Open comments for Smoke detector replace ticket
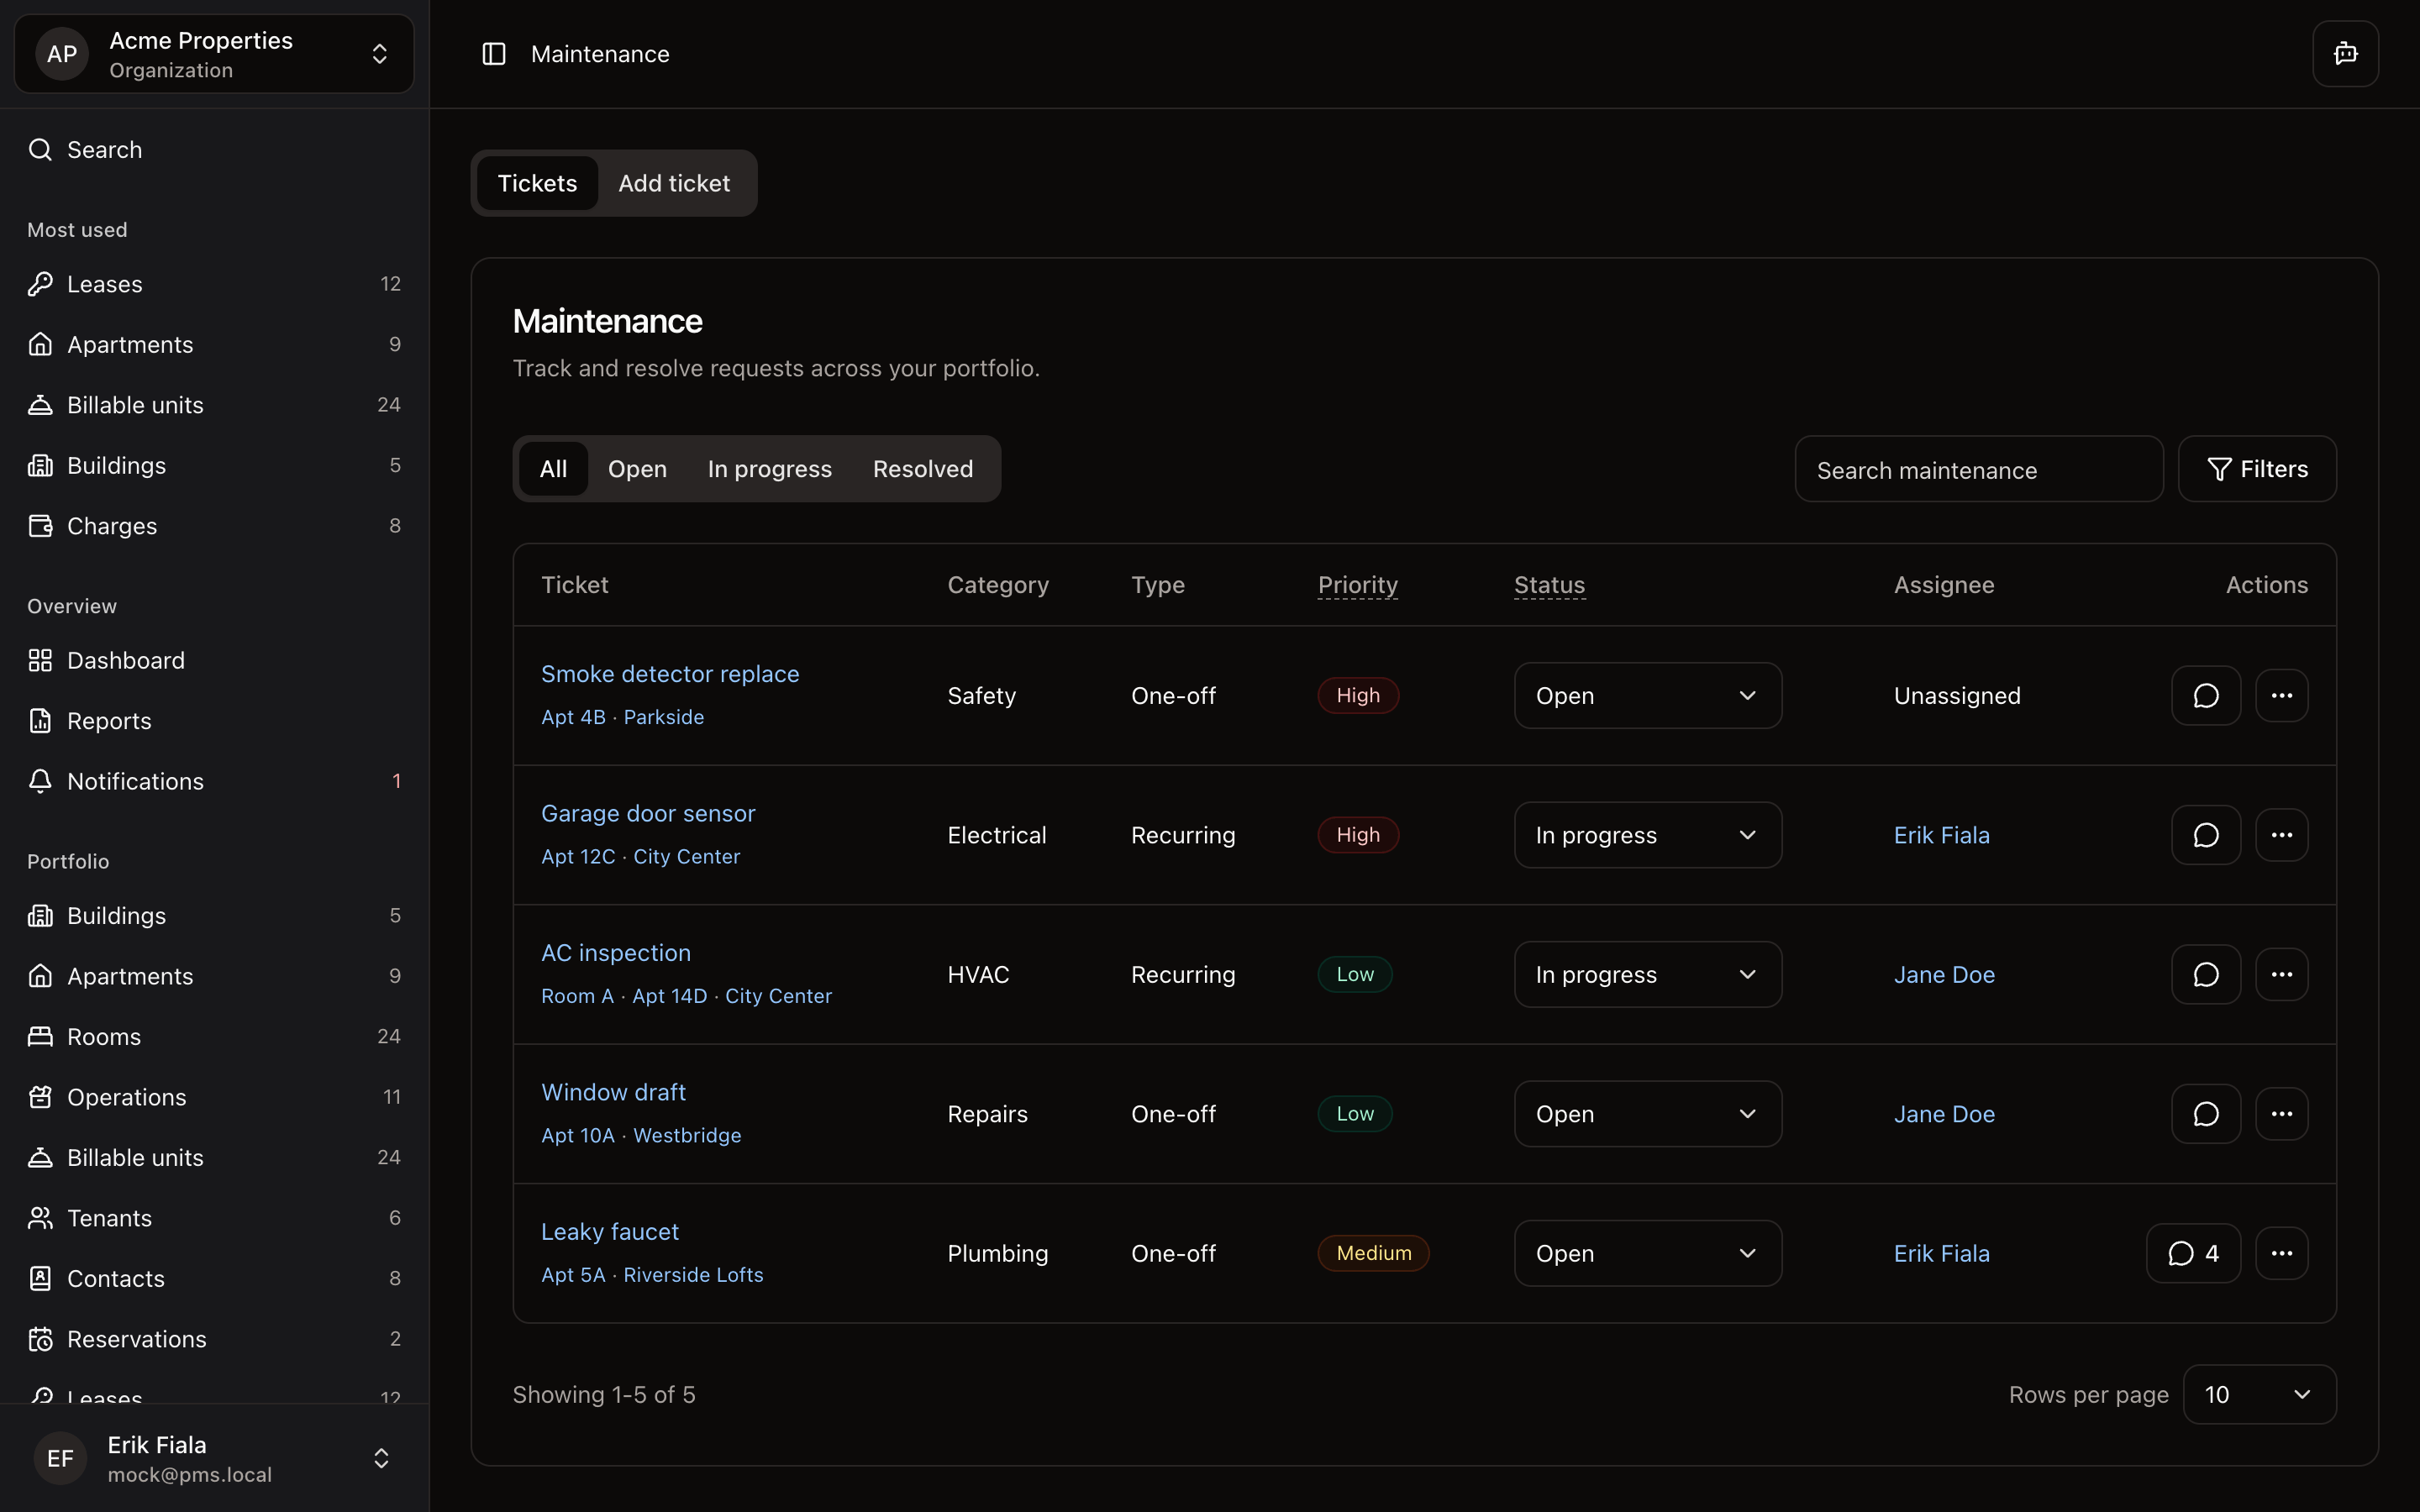 pos(2205,696)
